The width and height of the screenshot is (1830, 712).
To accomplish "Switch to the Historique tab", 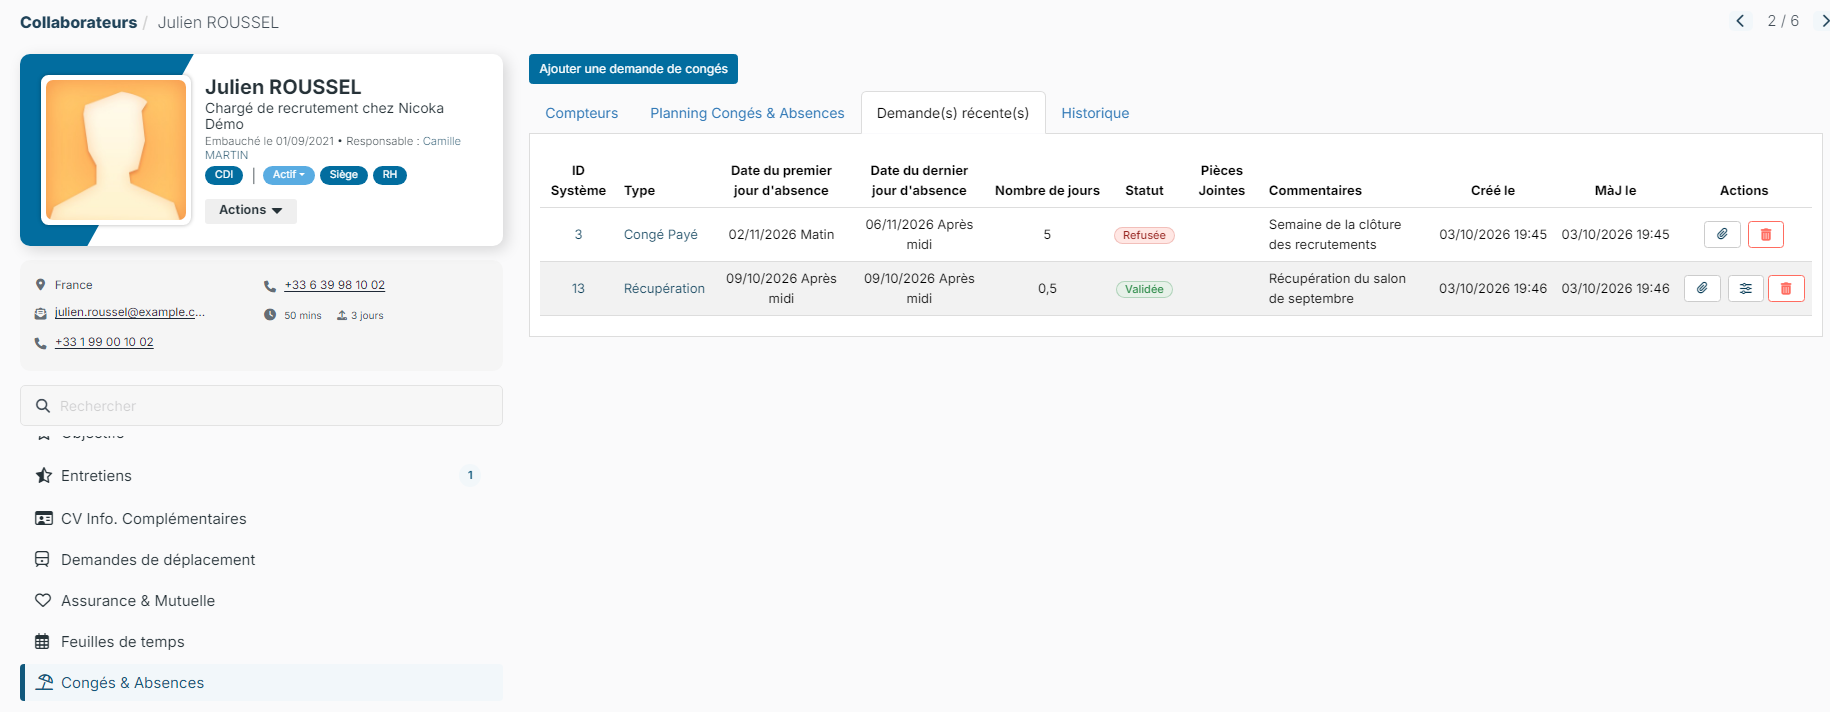I will (1095, 113).
